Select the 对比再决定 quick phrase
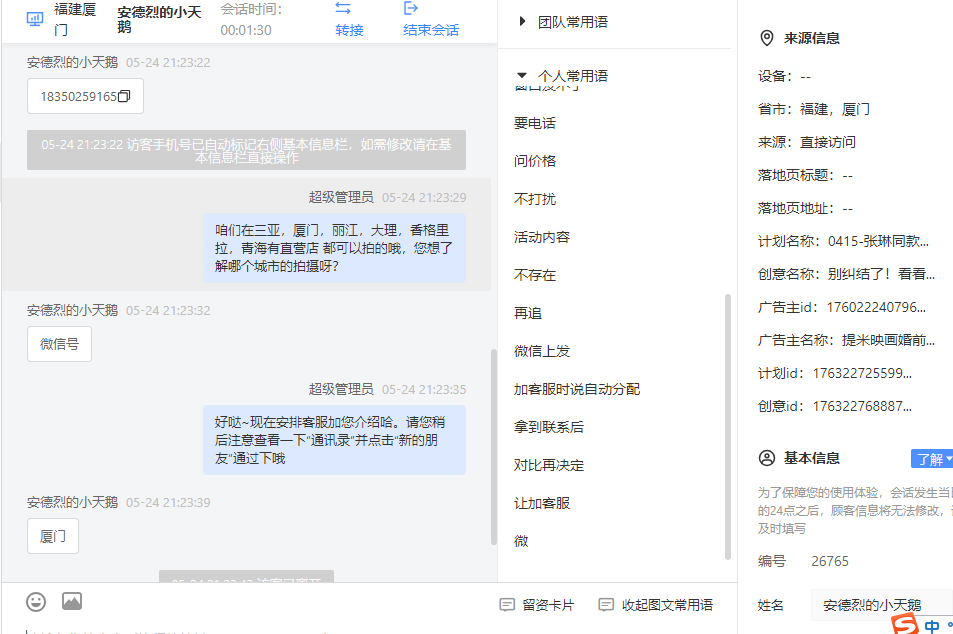This screenshot has height=634, width=953. 548,465
